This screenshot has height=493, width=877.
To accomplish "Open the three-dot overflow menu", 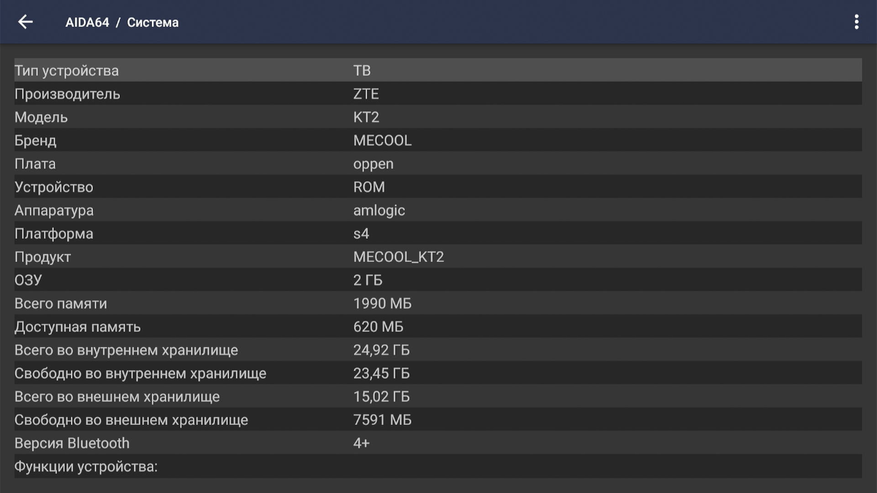I will [x=856, y=22].
